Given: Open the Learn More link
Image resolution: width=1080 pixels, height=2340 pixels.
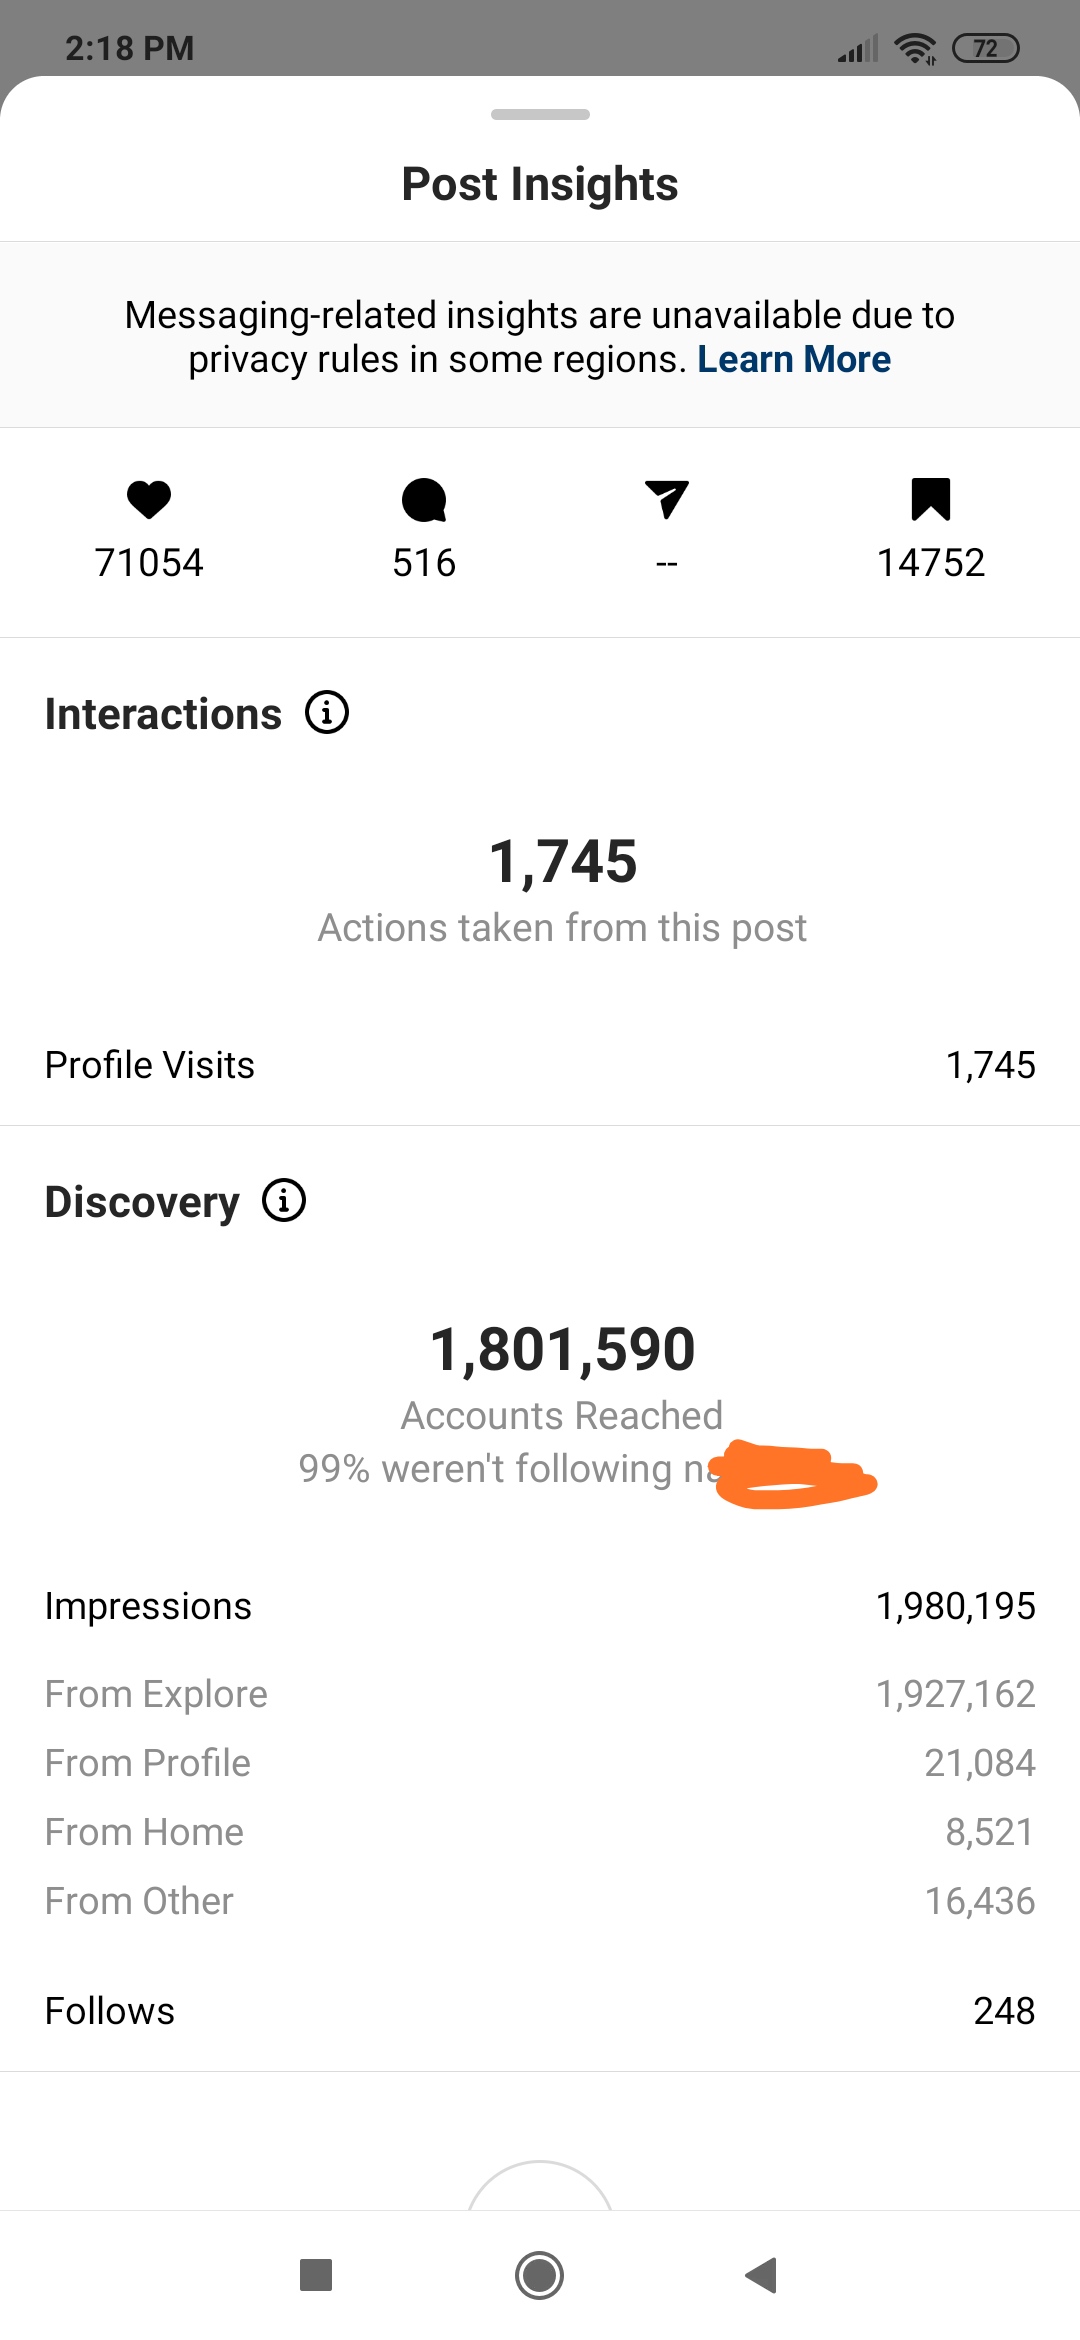Looking at the screenshot, I should pos(794,359).
